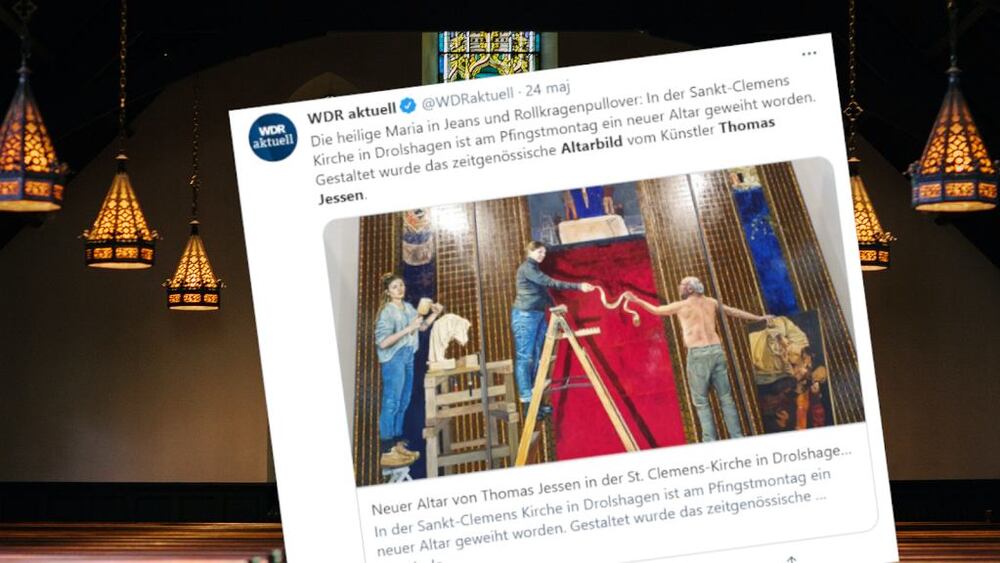Click the blue verified badge beside WDR aktuell
This screenshot has height=563, width=1000.
click(408, 106)
